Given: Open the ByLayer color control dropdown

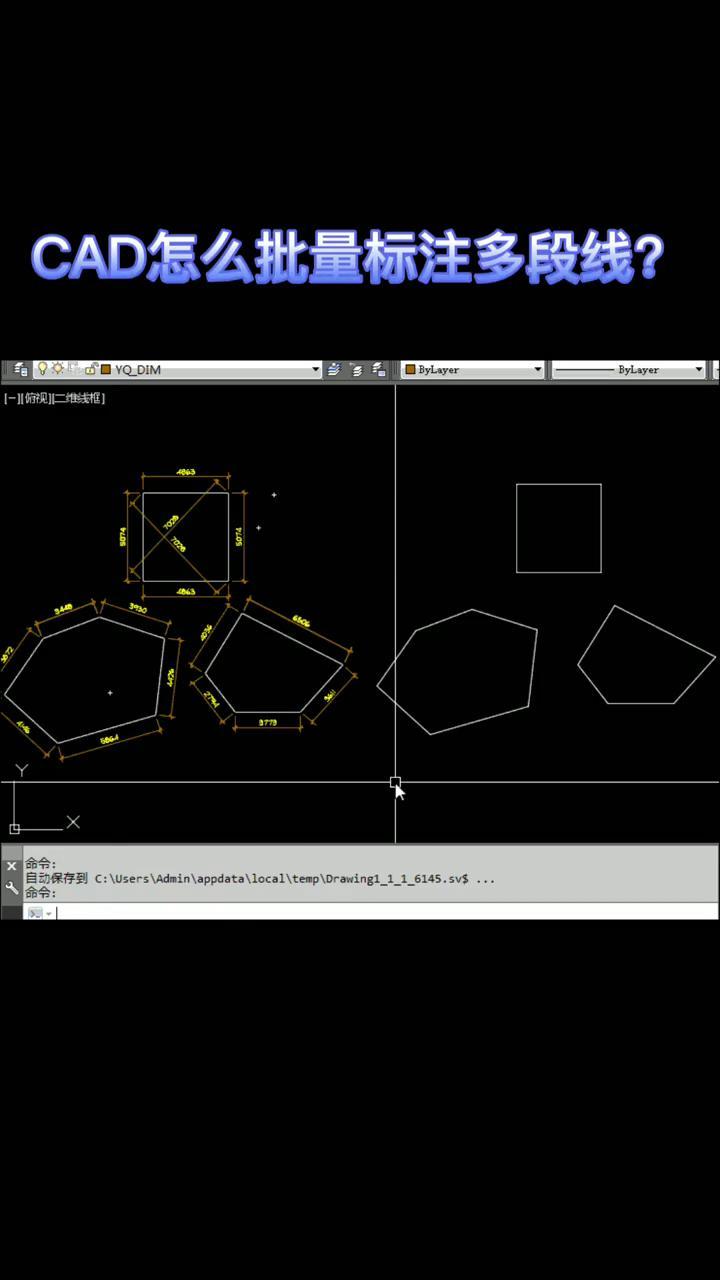Looking at the screenshot, I should pos(537,370).
